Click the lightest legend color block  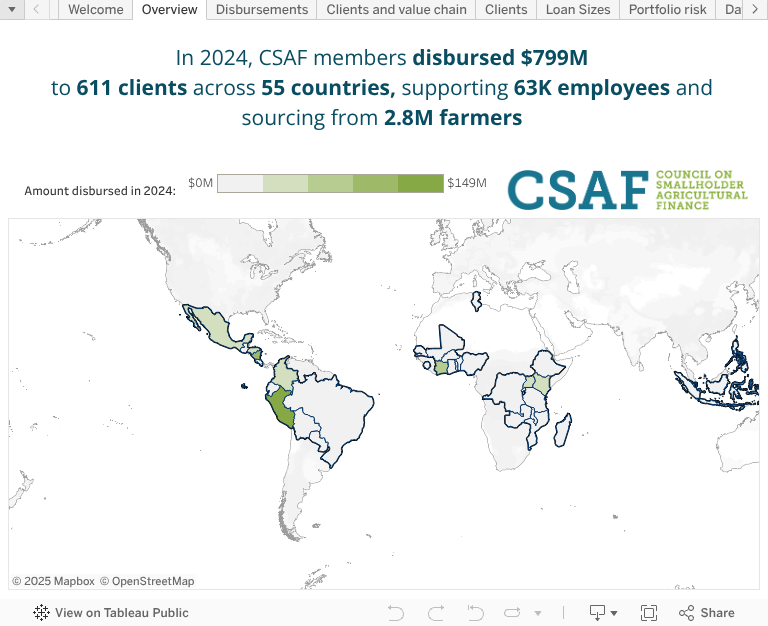240,183
